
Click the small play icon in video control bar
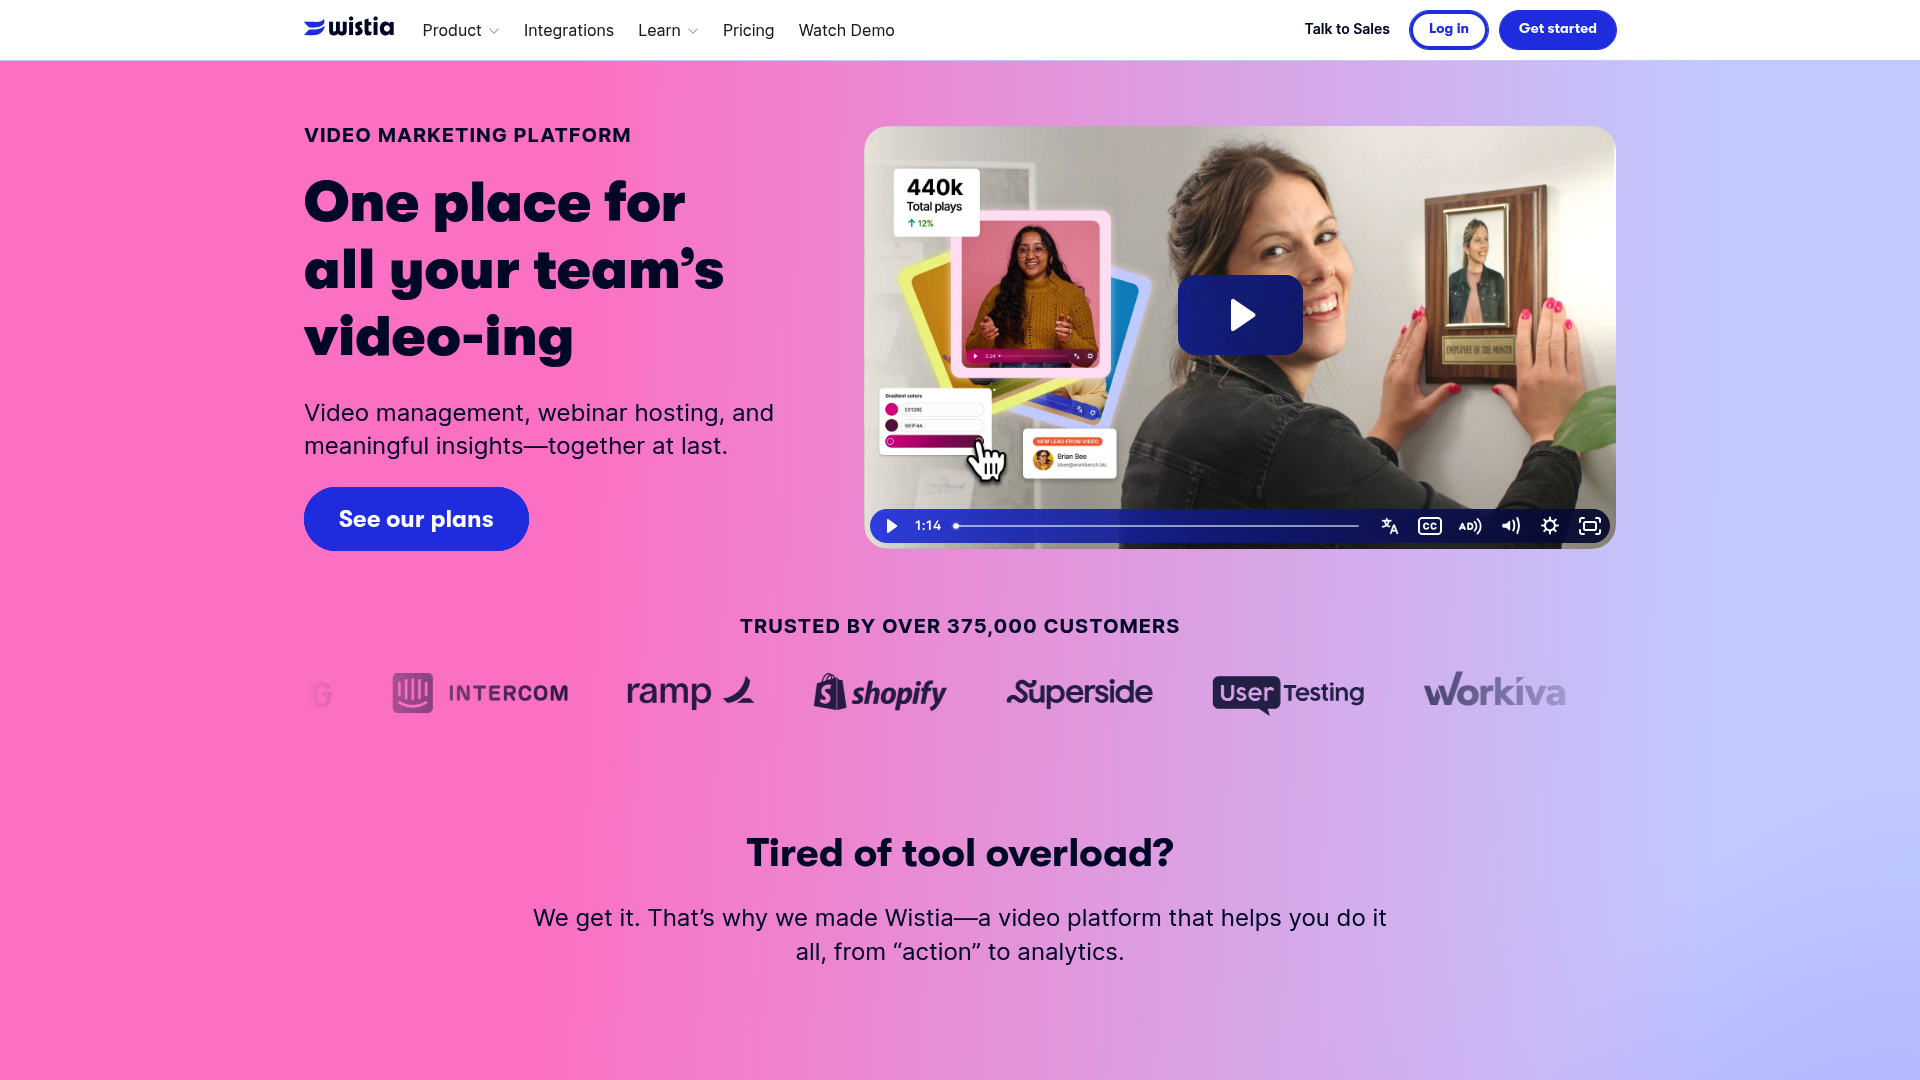point(891,526)
